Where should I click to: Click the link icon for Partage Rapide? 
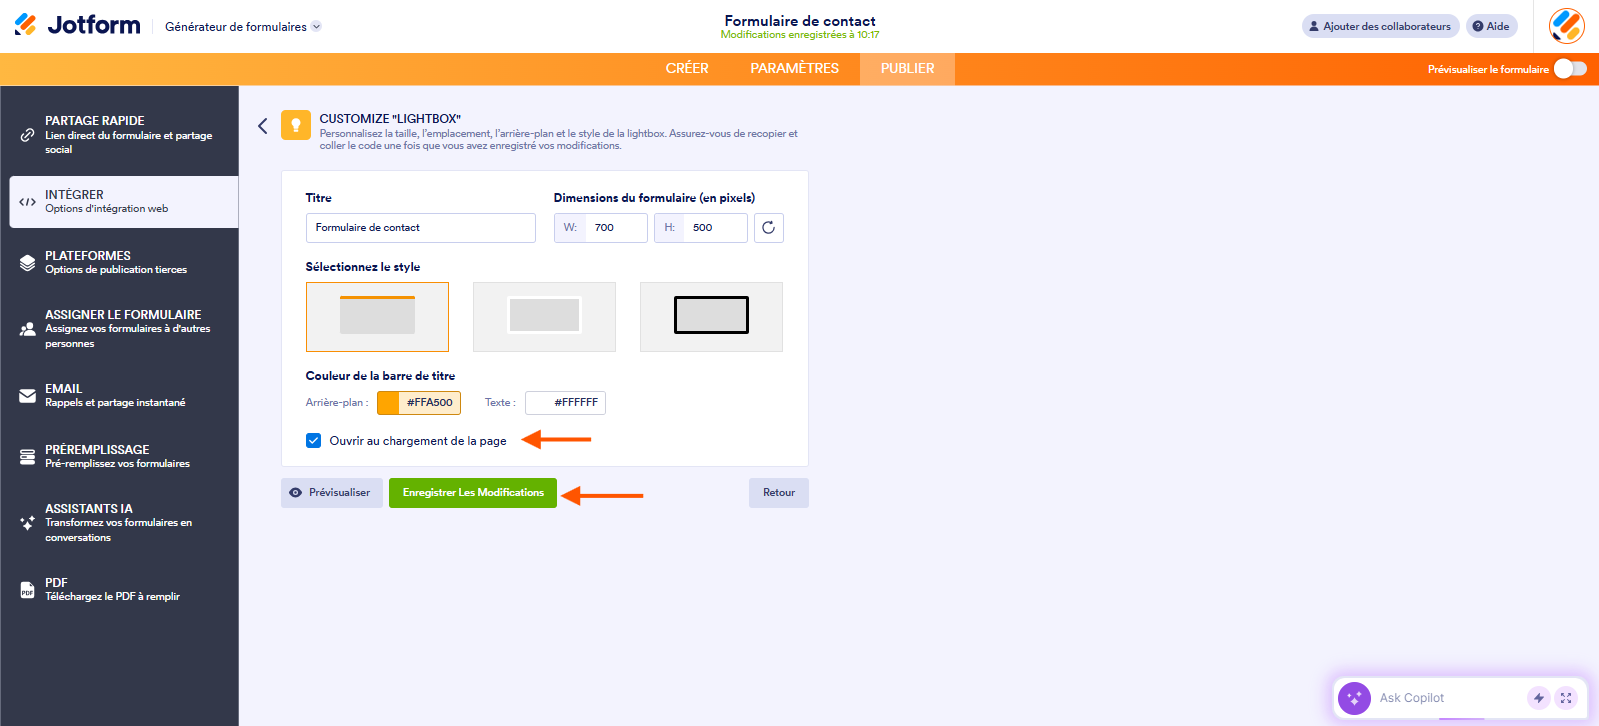click(x=28, y=135)
